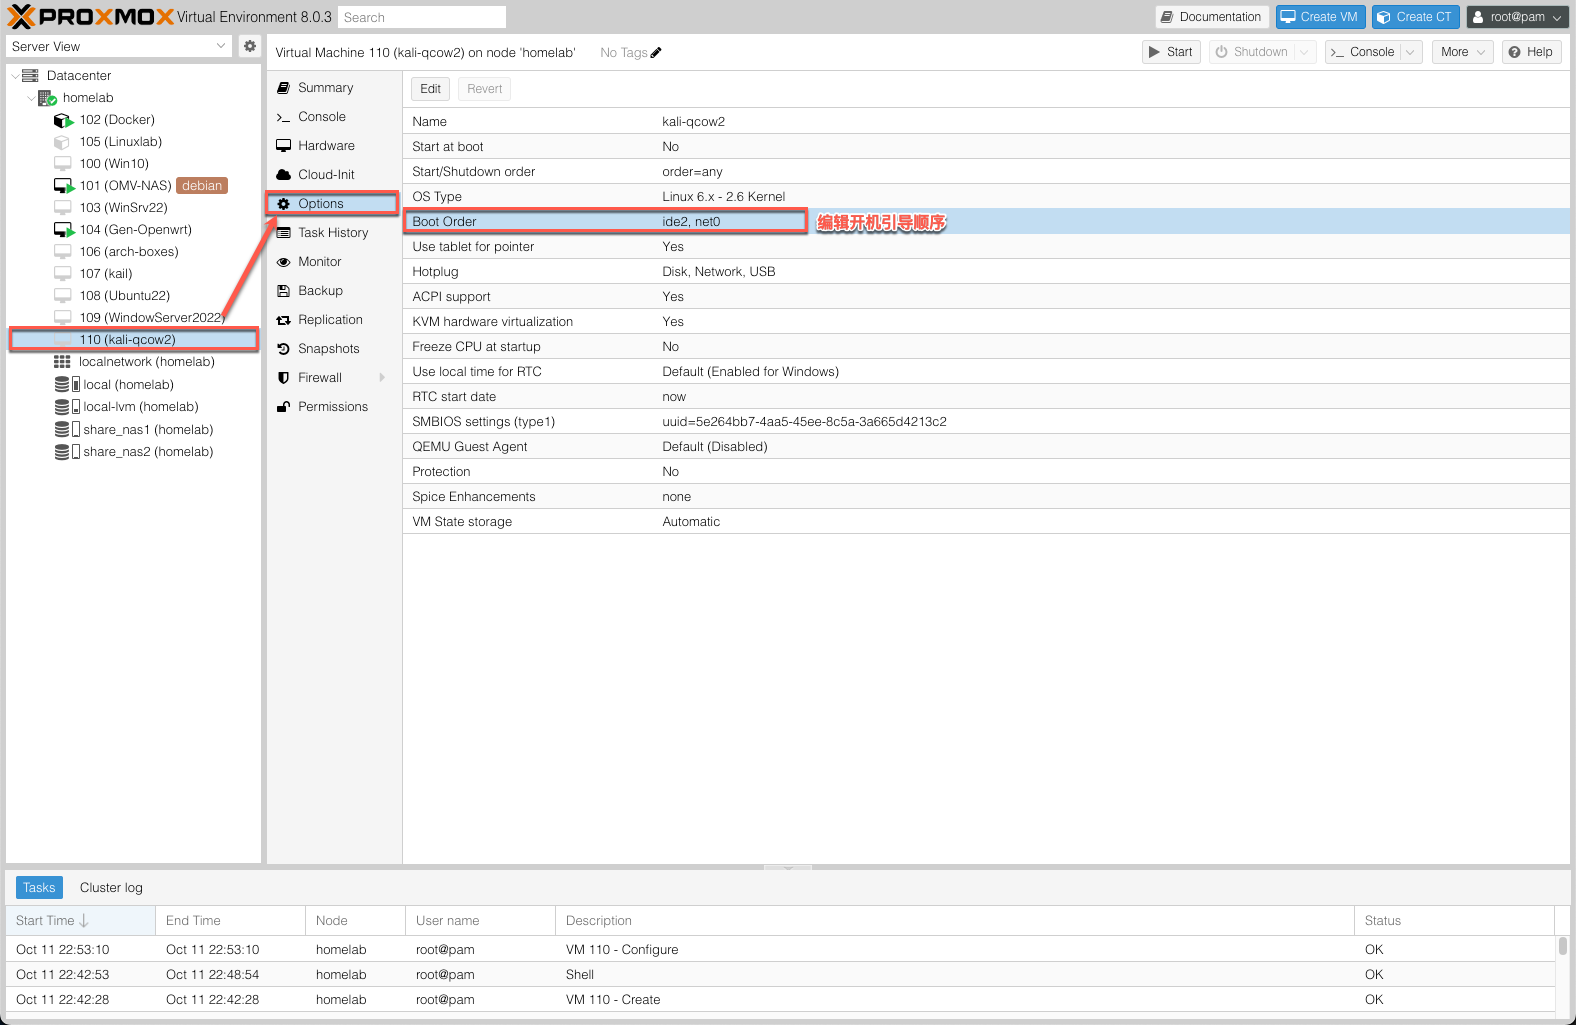Sort by Start Time column
Screen dimensions: 1576x1025
pyautogui.click(x=80, y=921)
